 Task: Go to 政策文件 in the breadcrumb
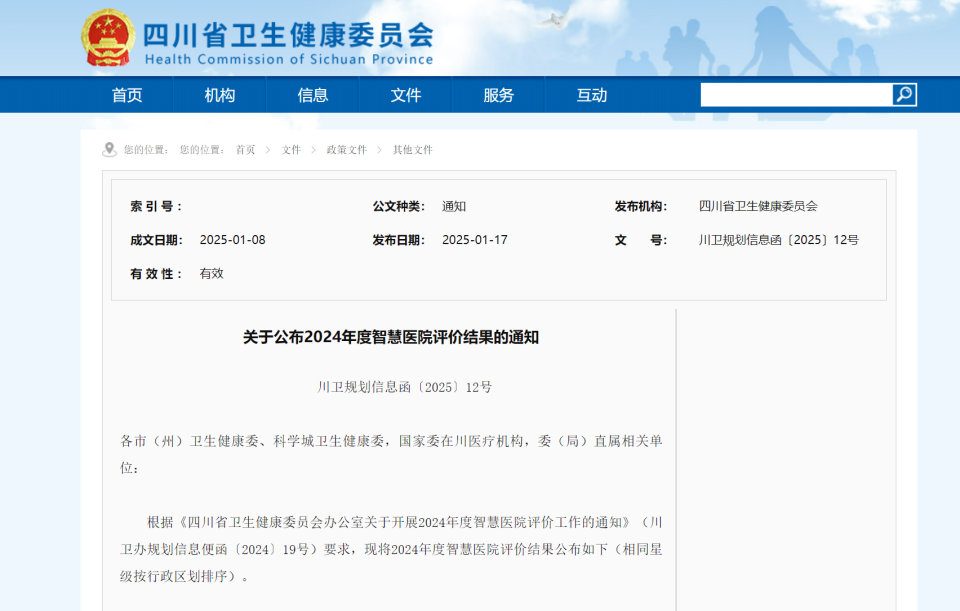click(347, 150)
